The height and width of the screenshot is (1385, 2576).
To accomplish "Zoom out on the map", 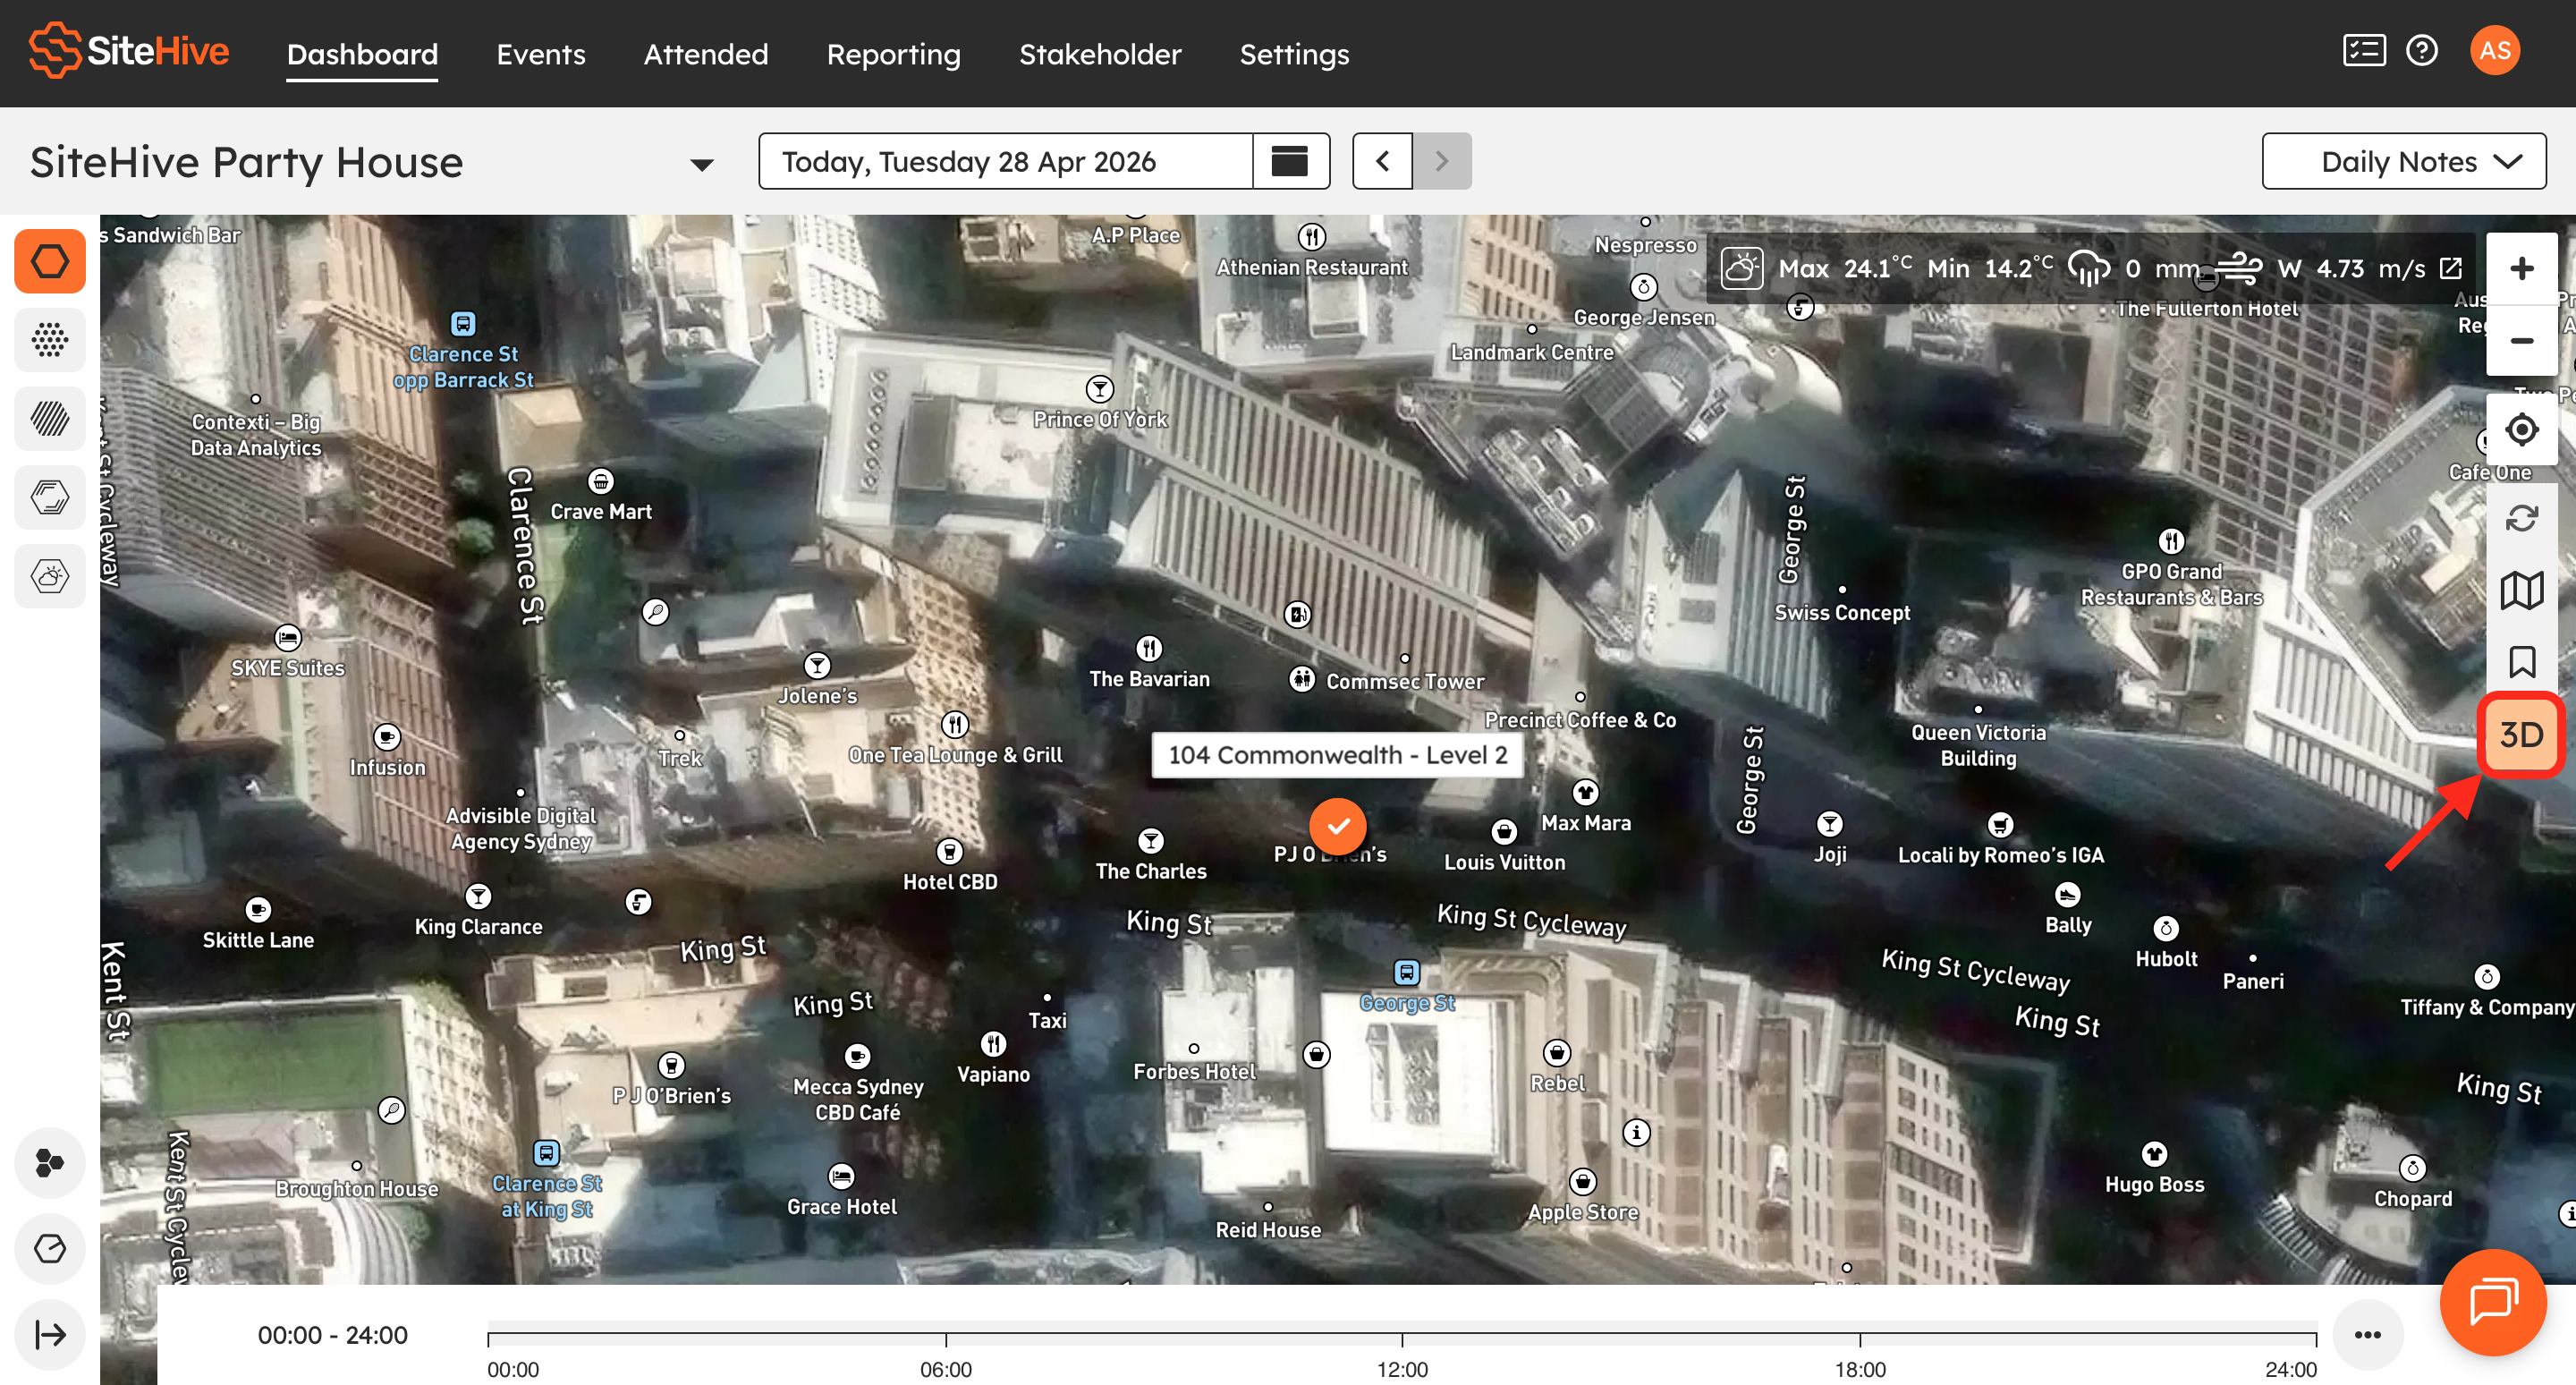I will click(x=2522, y=341).
